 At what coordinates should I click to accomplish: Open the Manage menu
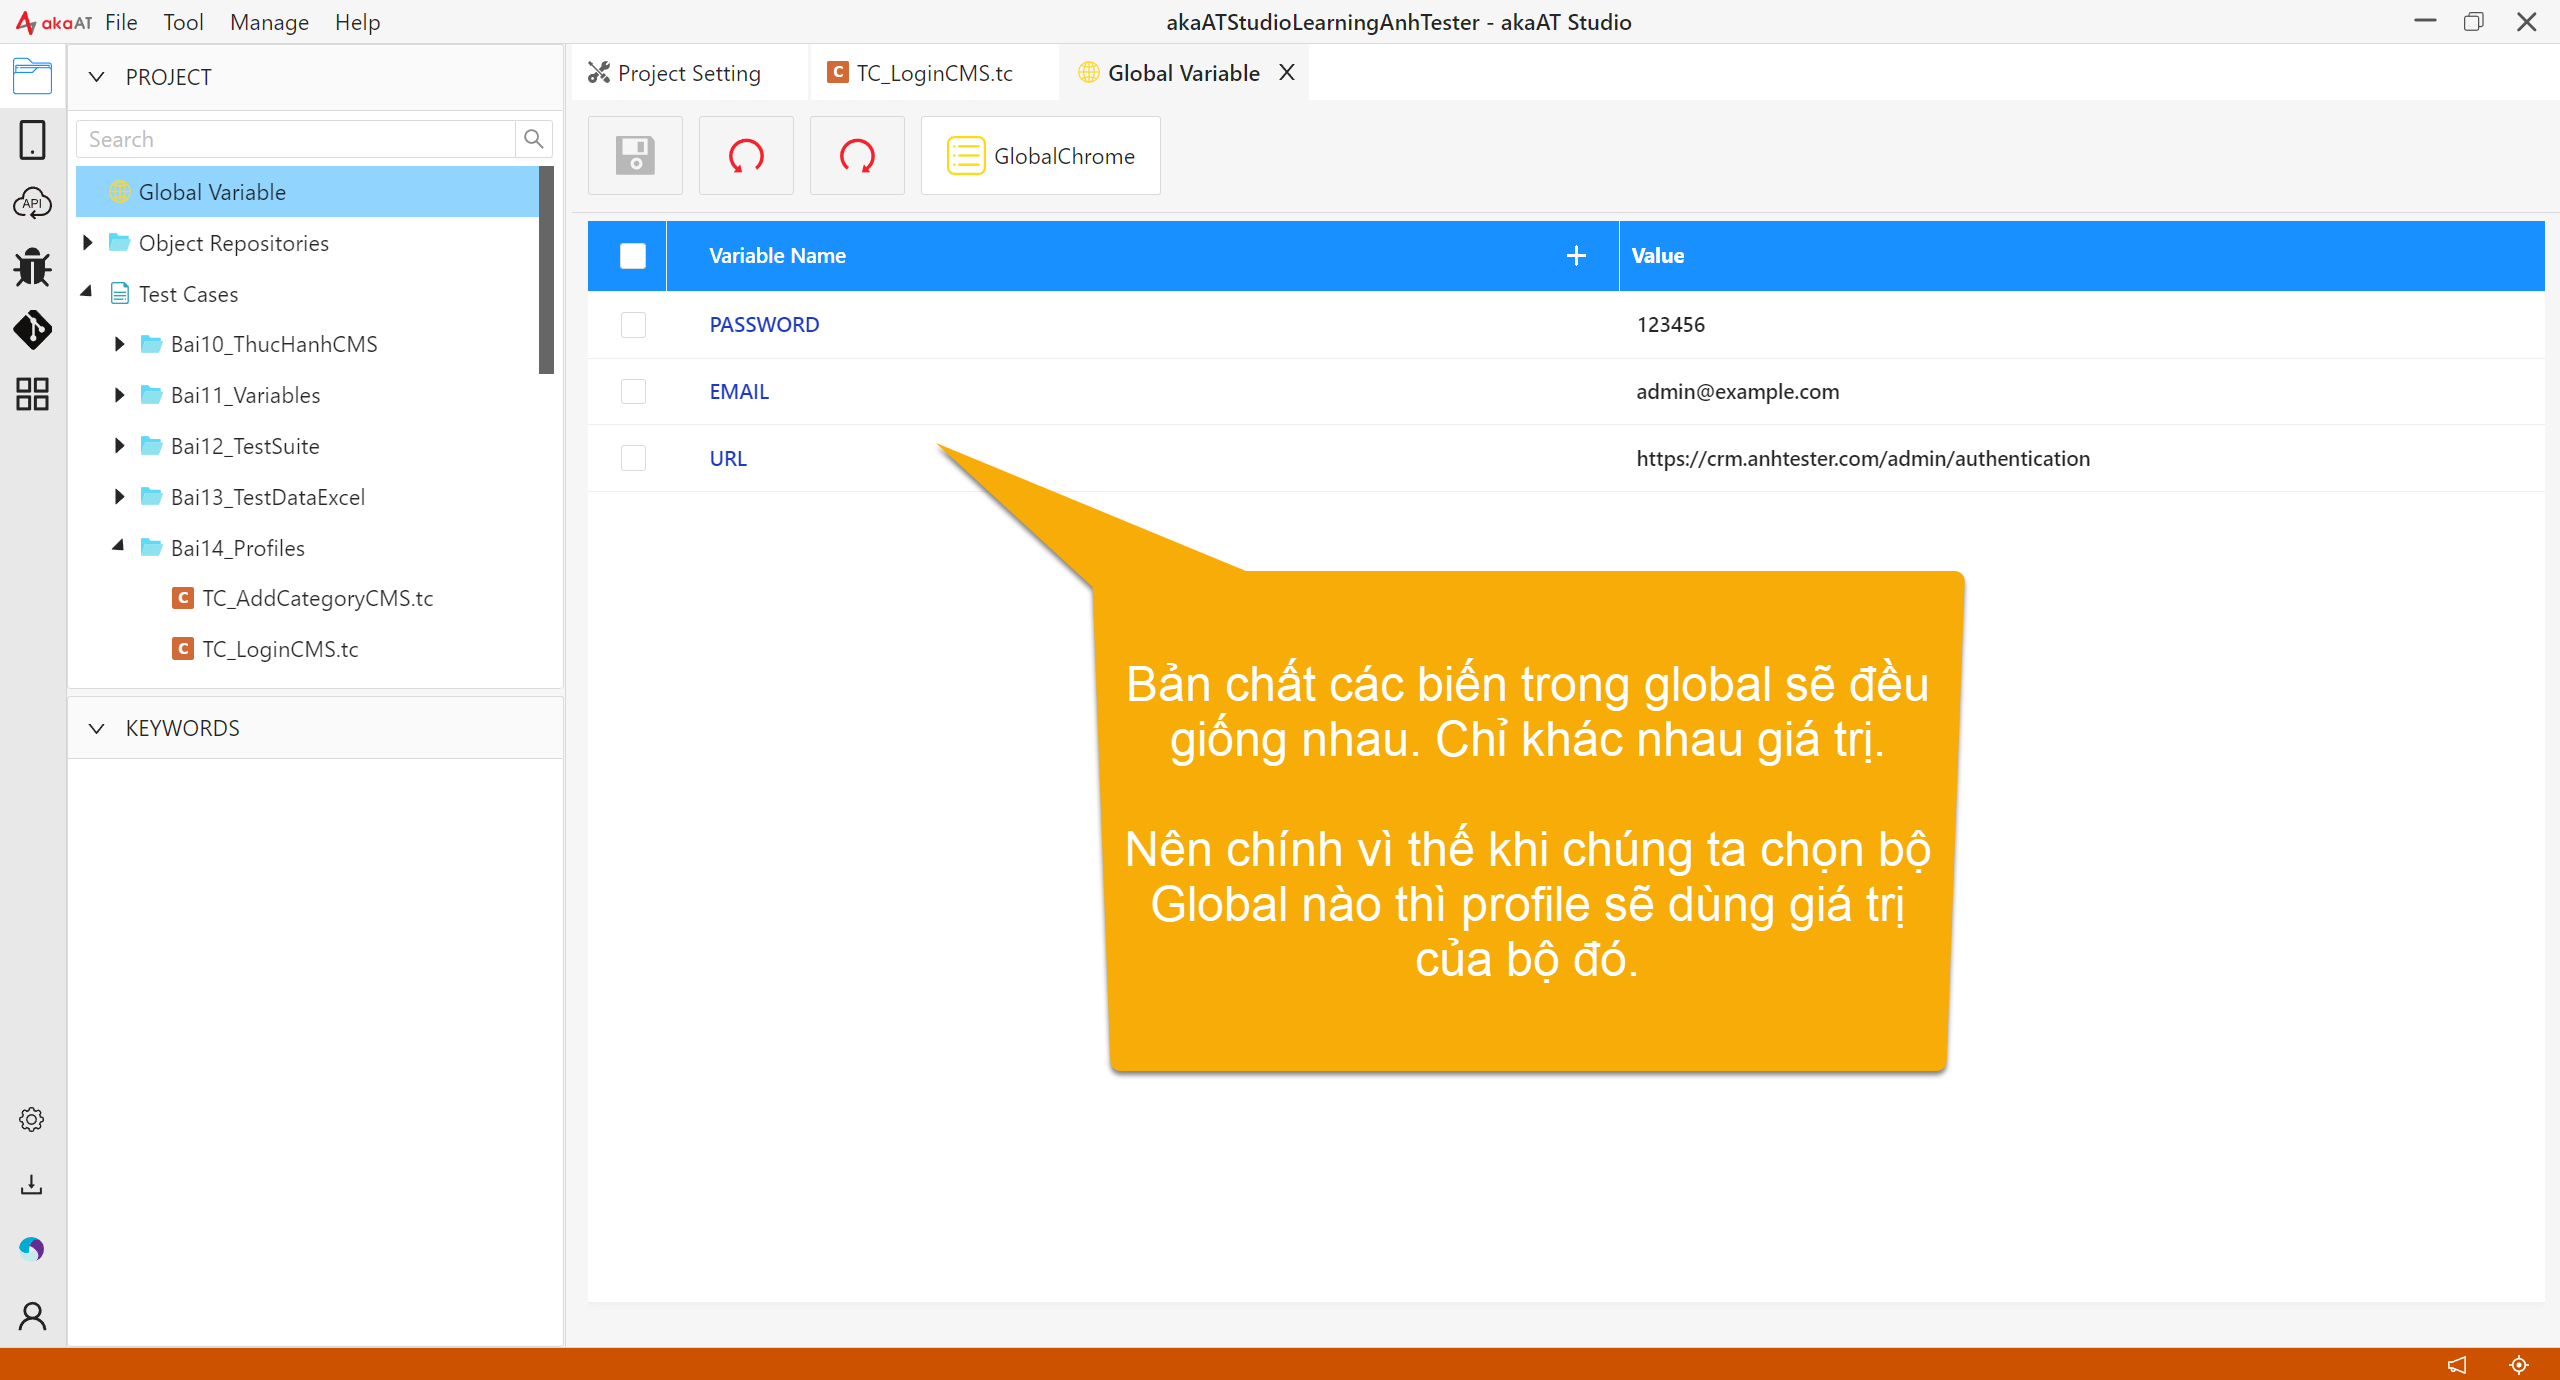[269, 22]
